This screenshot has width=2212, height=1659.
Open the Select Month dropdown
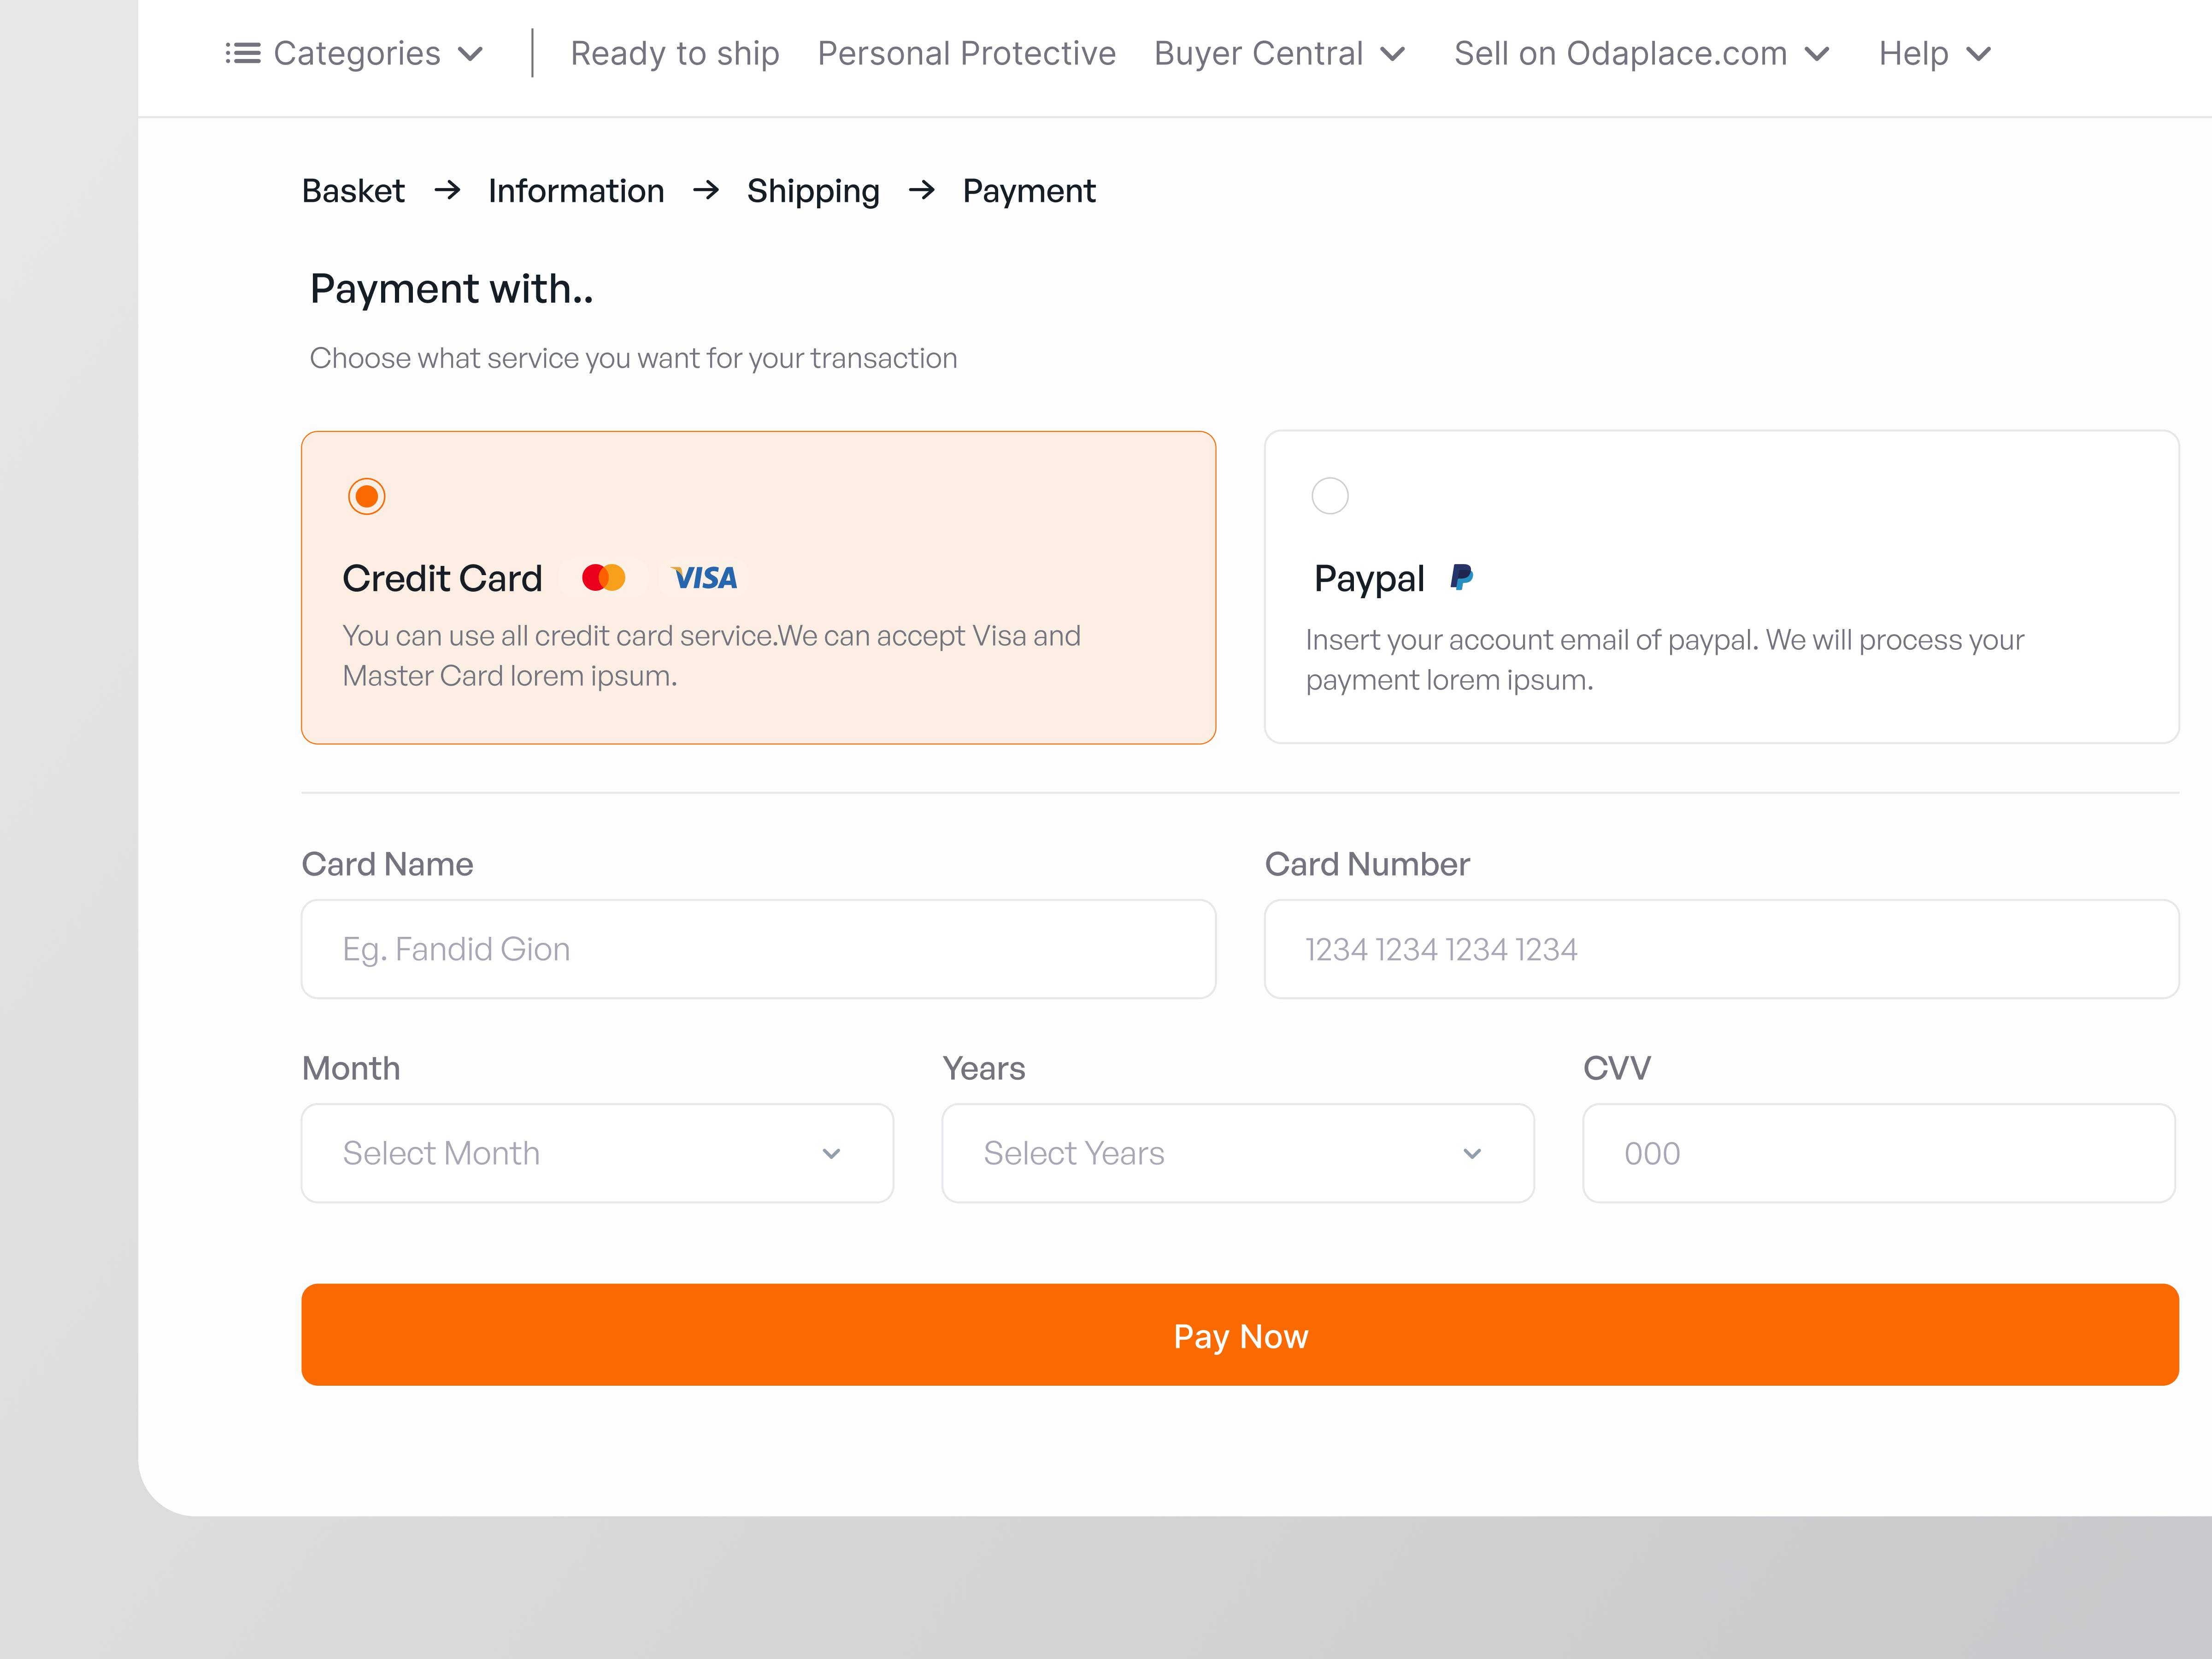click(597, 1152)
